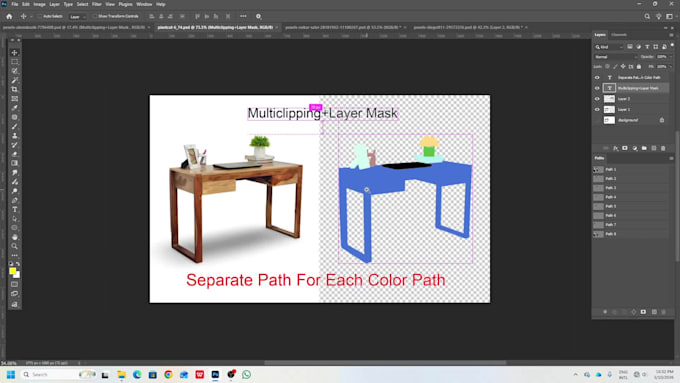This screenshot has width=680, height=383.
Task: Select the Brush tool
Action: [14, 127]
